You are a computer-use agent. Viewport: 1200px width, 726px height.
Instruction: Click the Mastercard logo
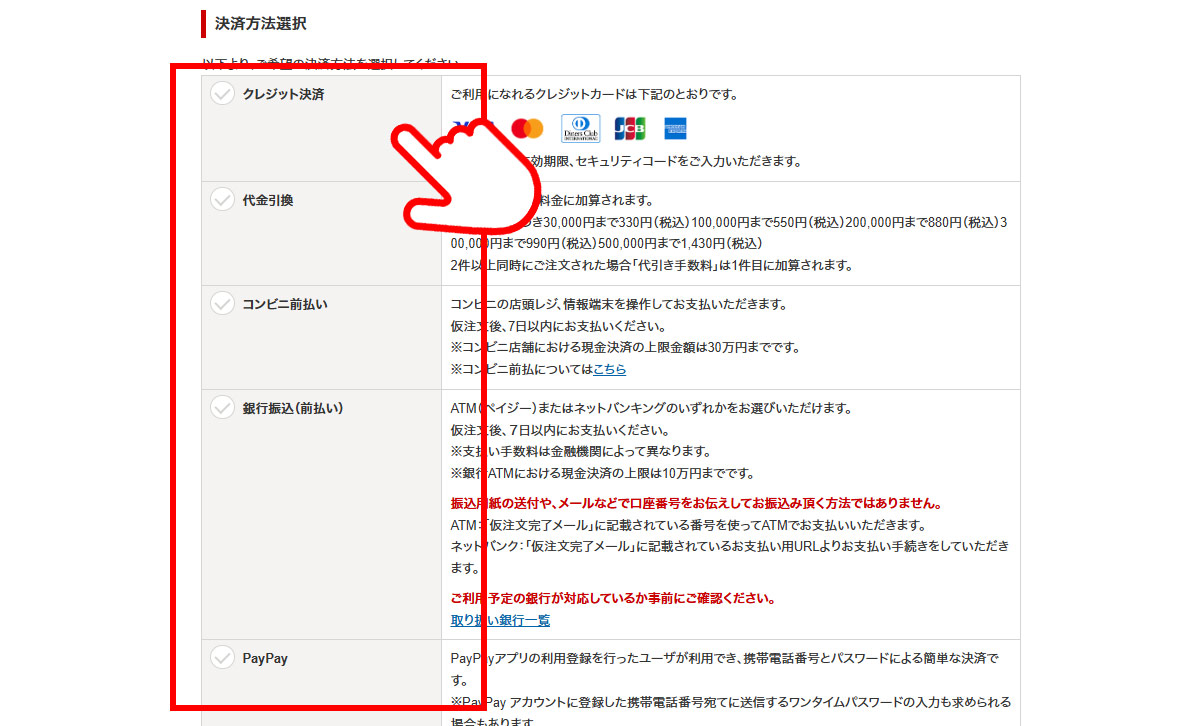[x=526, y=129]
